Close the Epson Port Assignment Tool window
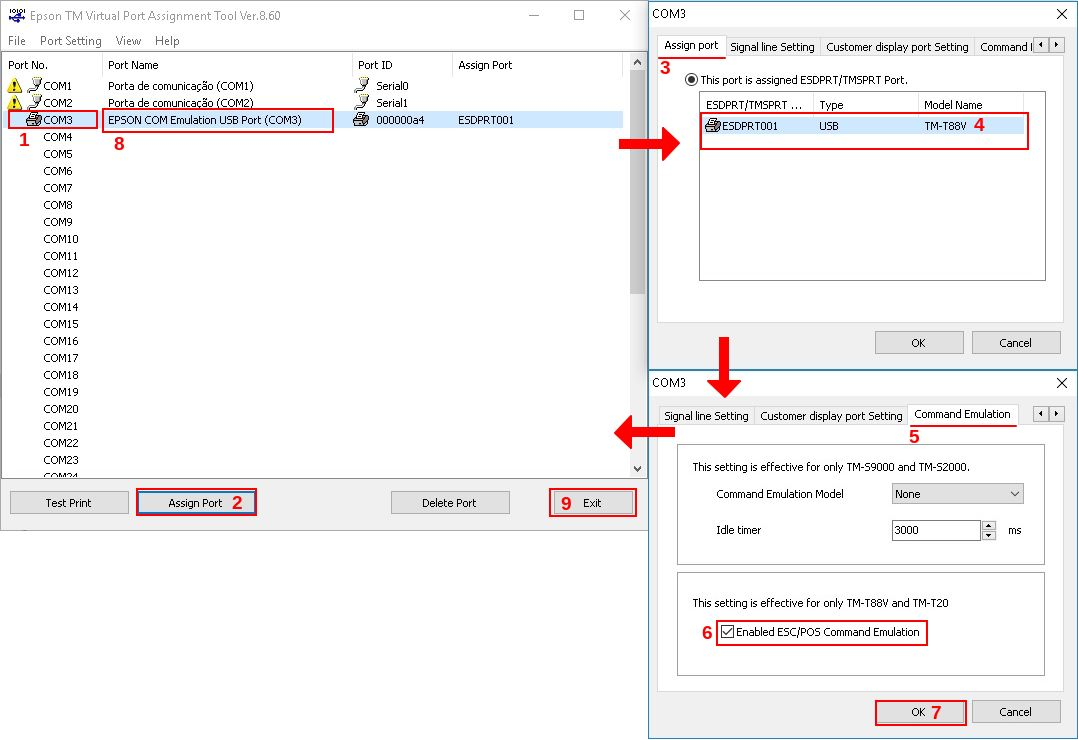This screenshot has height=740, width=1078. 624,15
